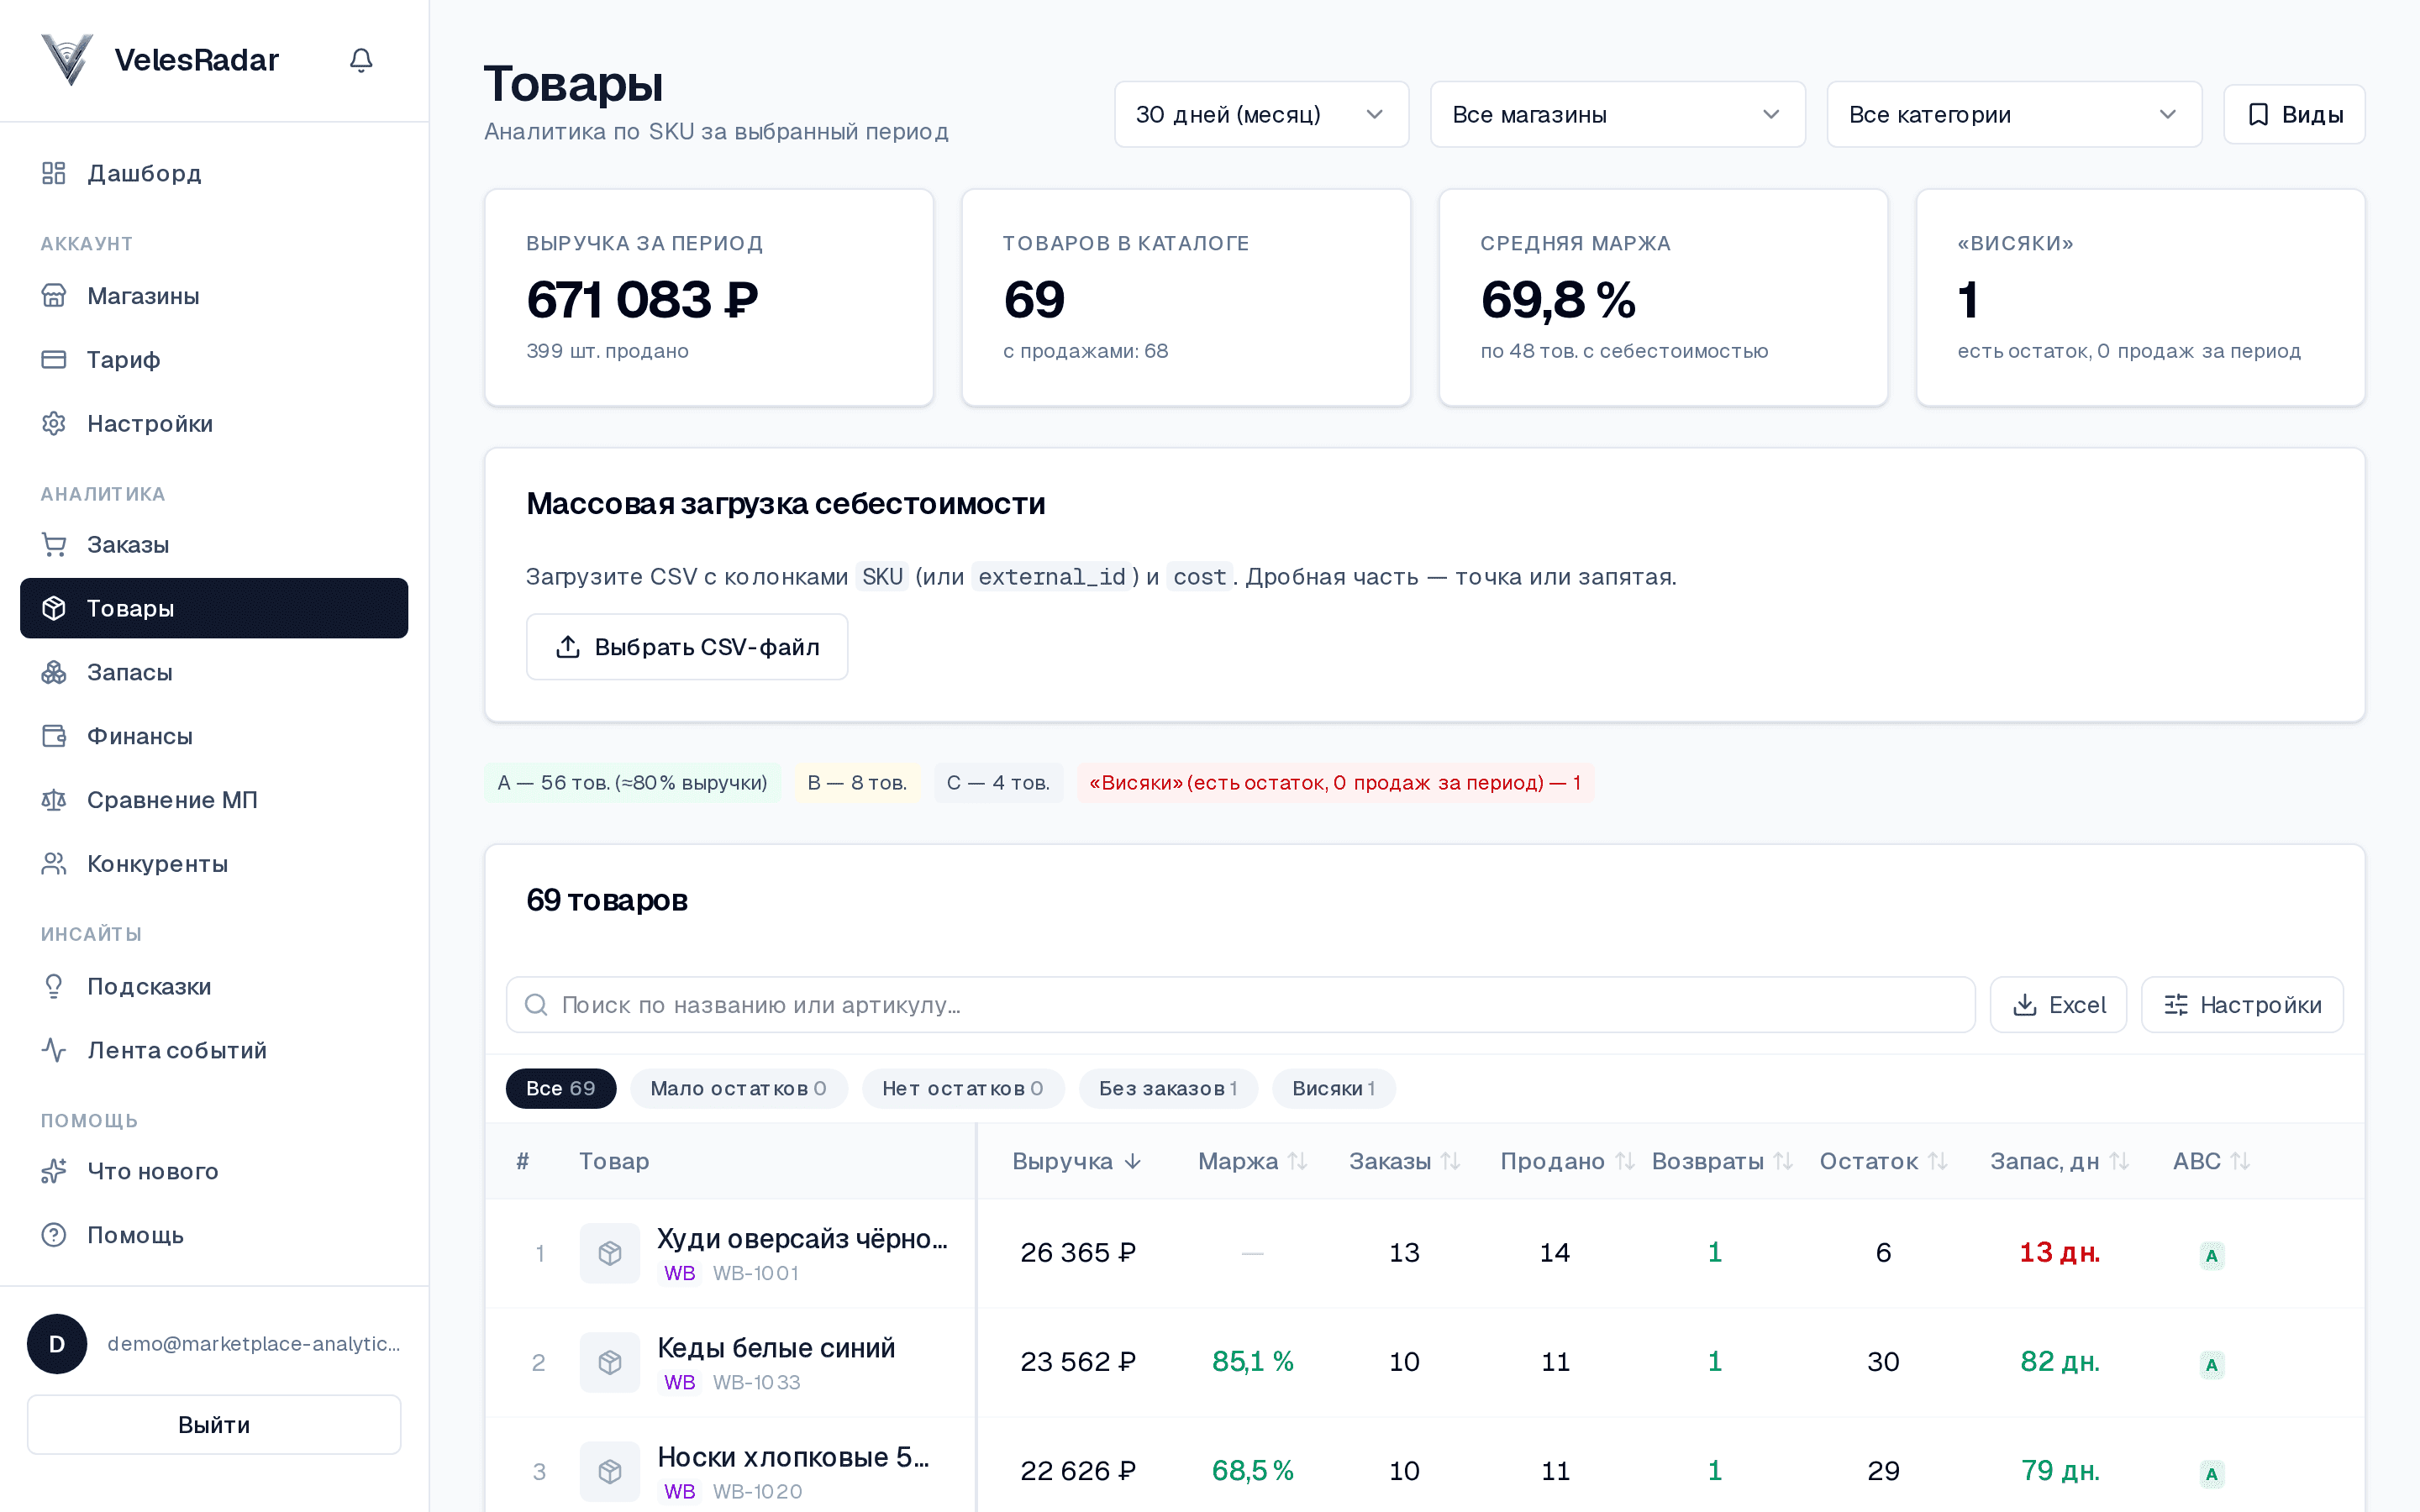Click the Лента событий activity icon
The width and height of the screenshot is (2420, 1512).
(54, 1050)
